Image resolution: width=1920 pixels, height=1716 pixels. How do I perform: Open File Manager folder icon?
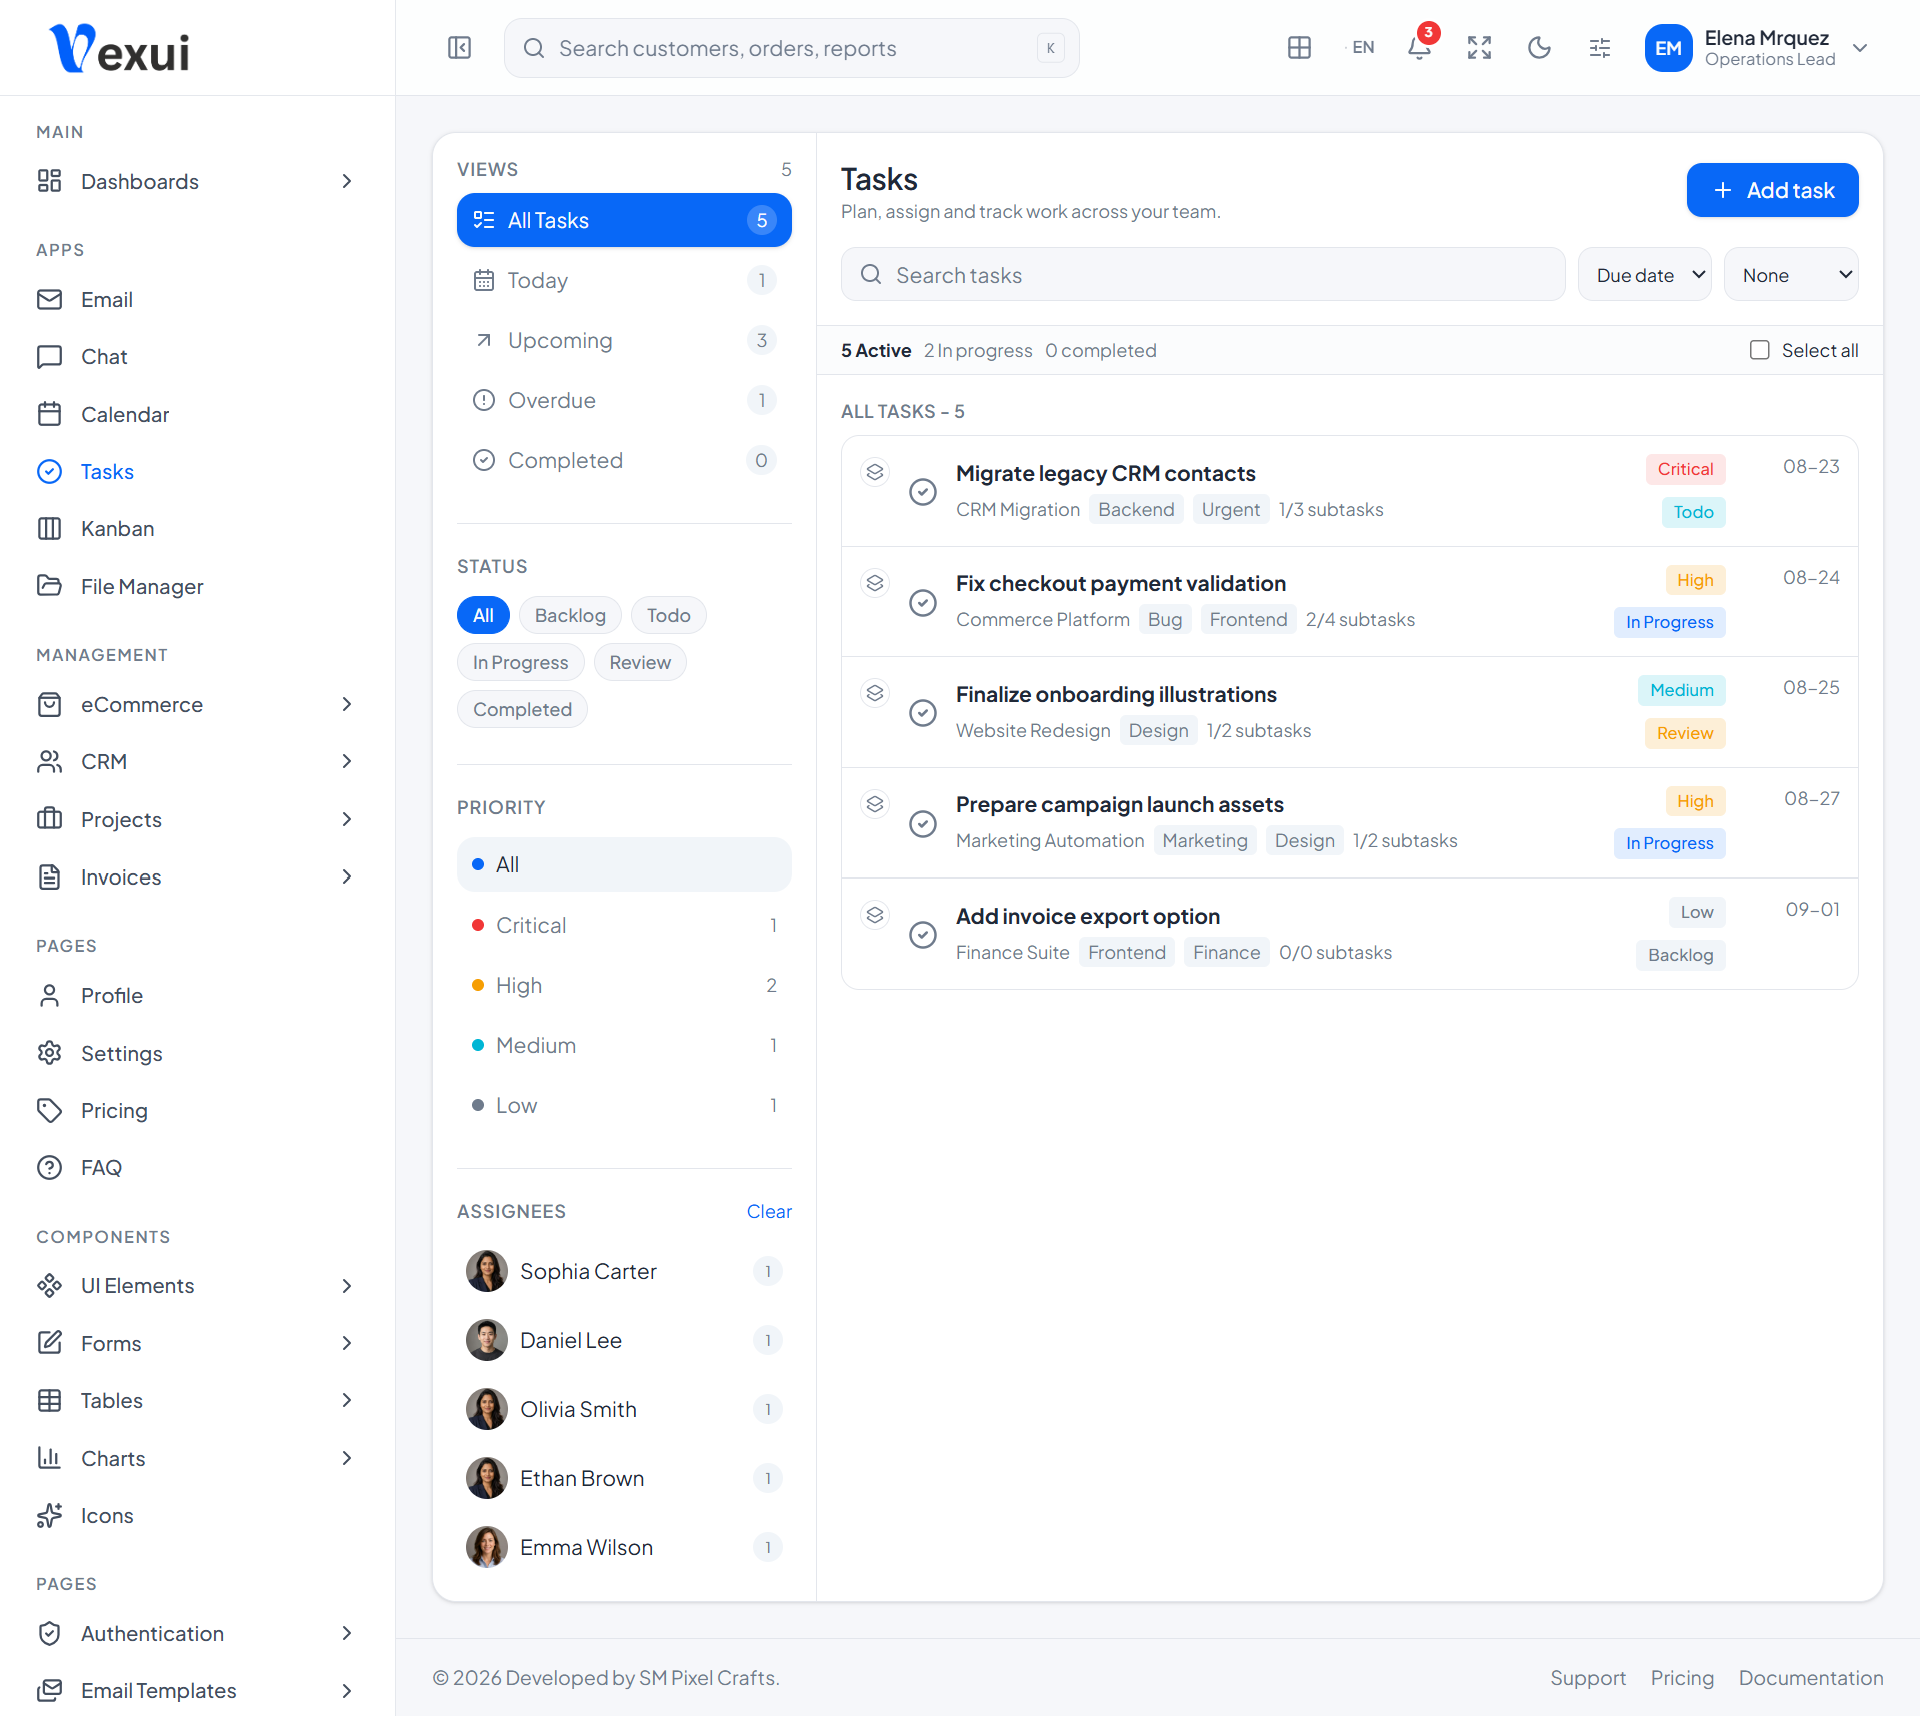pos(49,586)
